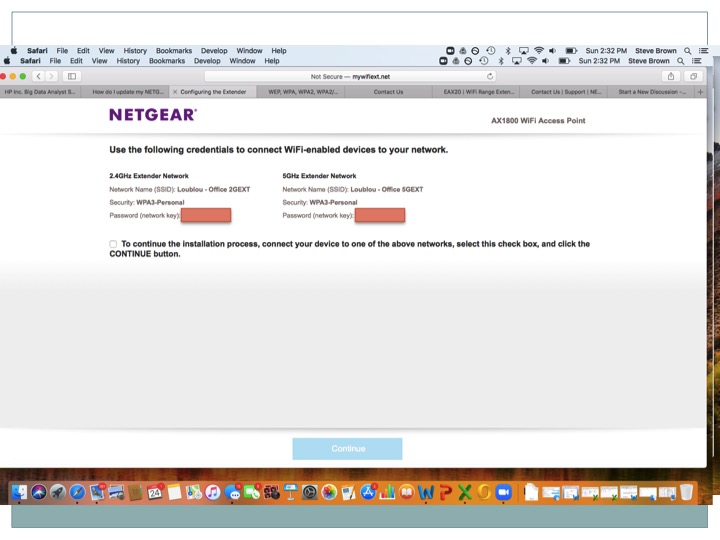Check the continue installation process checkbox
Screen dimensions: 720x540
tap(113, 244)
